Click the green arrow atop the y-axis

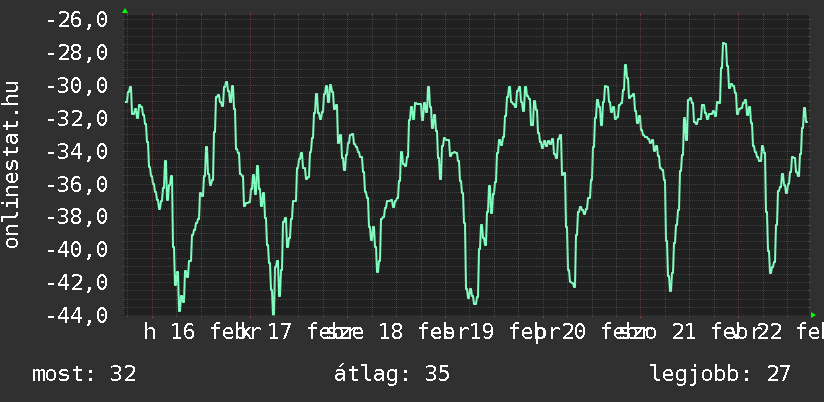click(125, 11)
